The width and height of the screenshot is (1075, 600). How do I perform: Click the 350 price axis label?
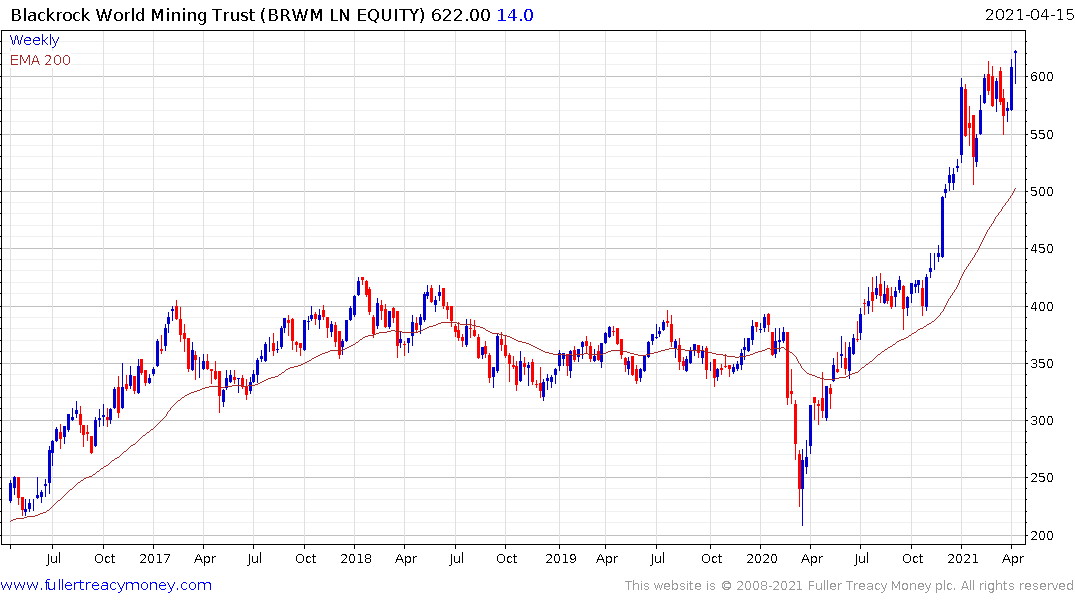click(x=1041, y=363)
